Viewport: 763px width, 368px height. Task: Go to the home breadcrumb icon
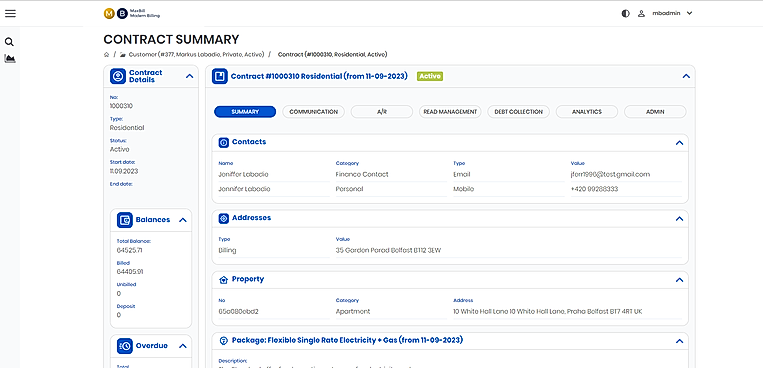click(107, 55)
